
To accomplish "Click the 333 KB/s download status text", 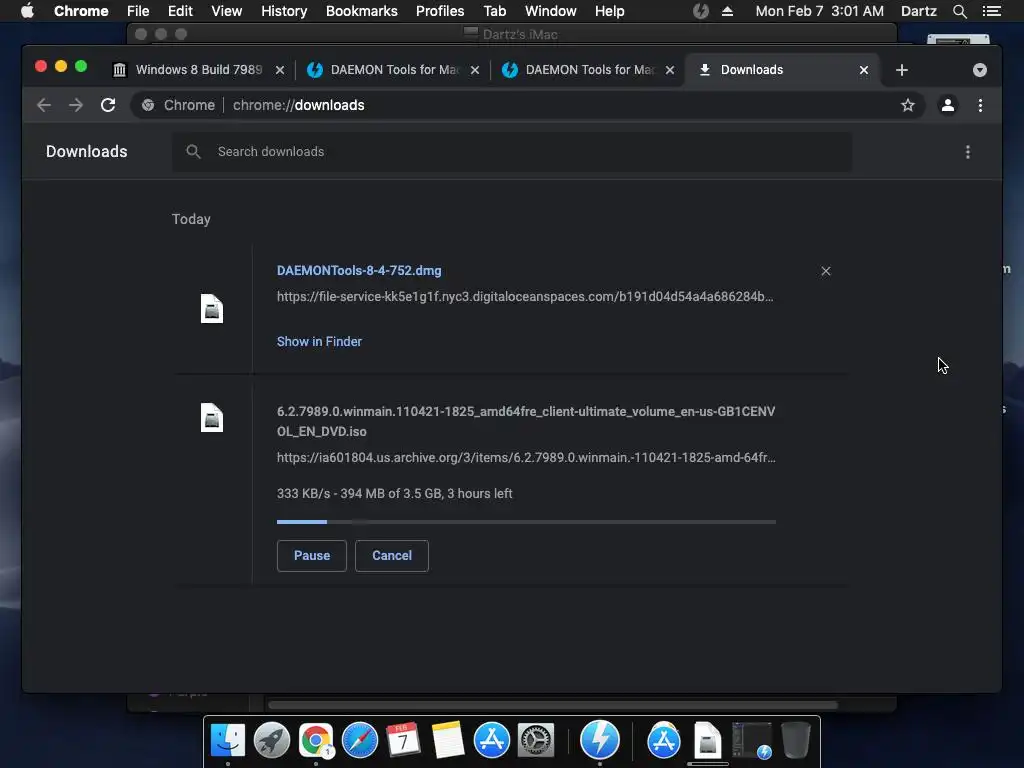I will [394, 494].
